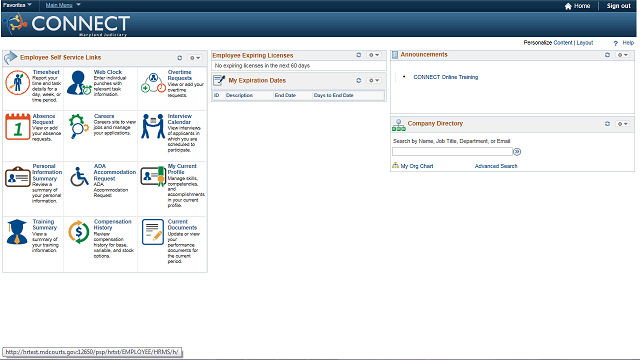Click Sign out

[x=618, y=6]
